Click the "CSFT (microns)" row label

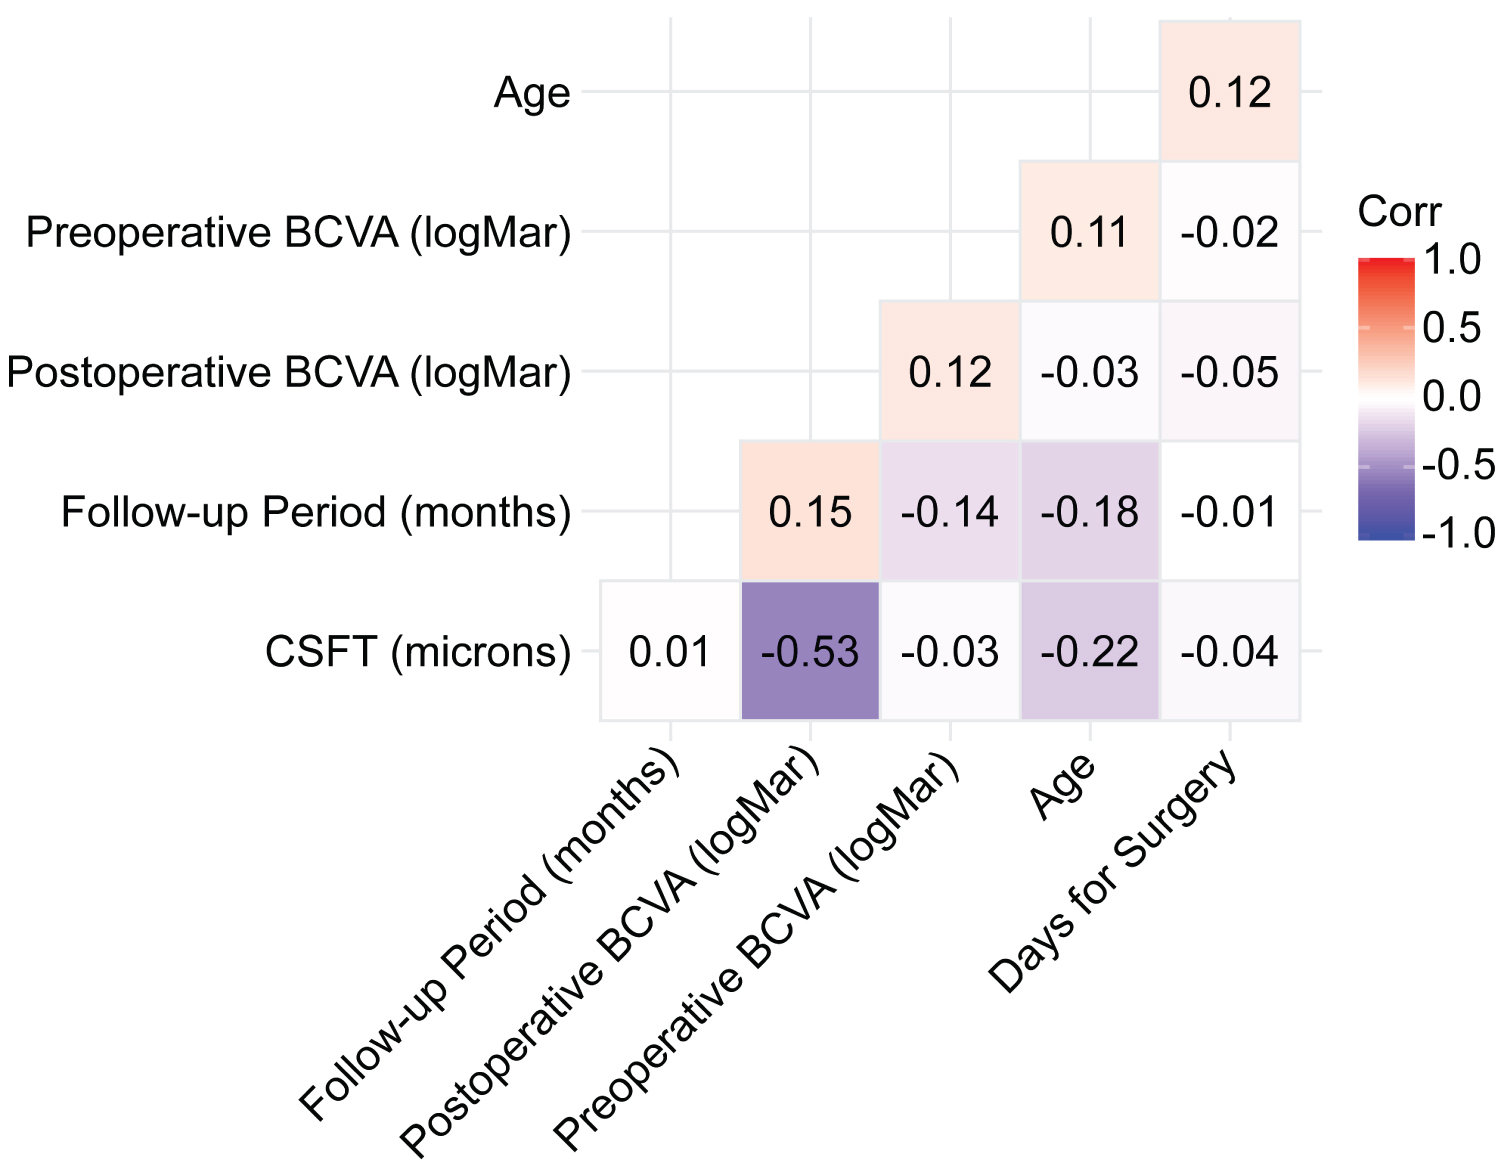(418, 652)
